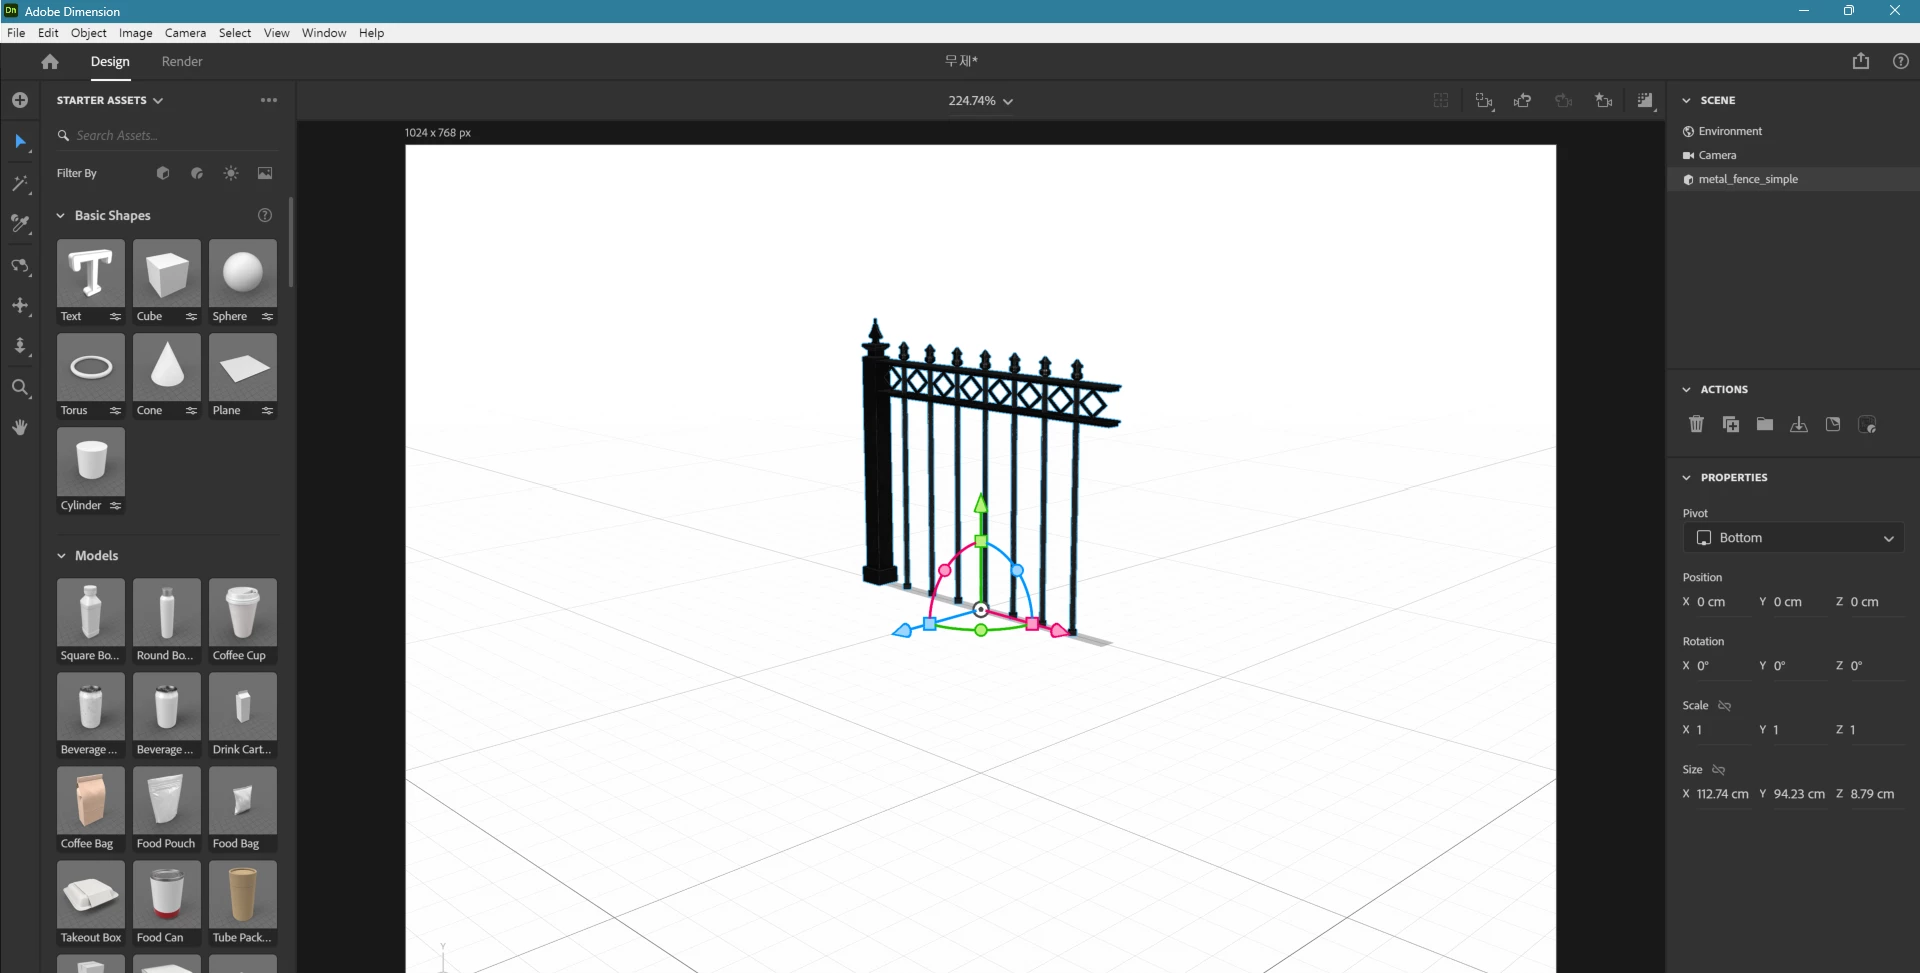Select the Zoom magnifier tool
The width and height of the screenshot is (1920, 974).
[20, 388]
